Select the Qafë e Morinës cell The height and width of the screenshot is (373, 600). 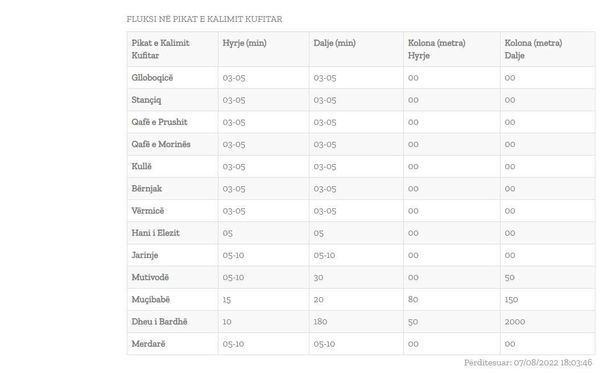coord(161,144)
